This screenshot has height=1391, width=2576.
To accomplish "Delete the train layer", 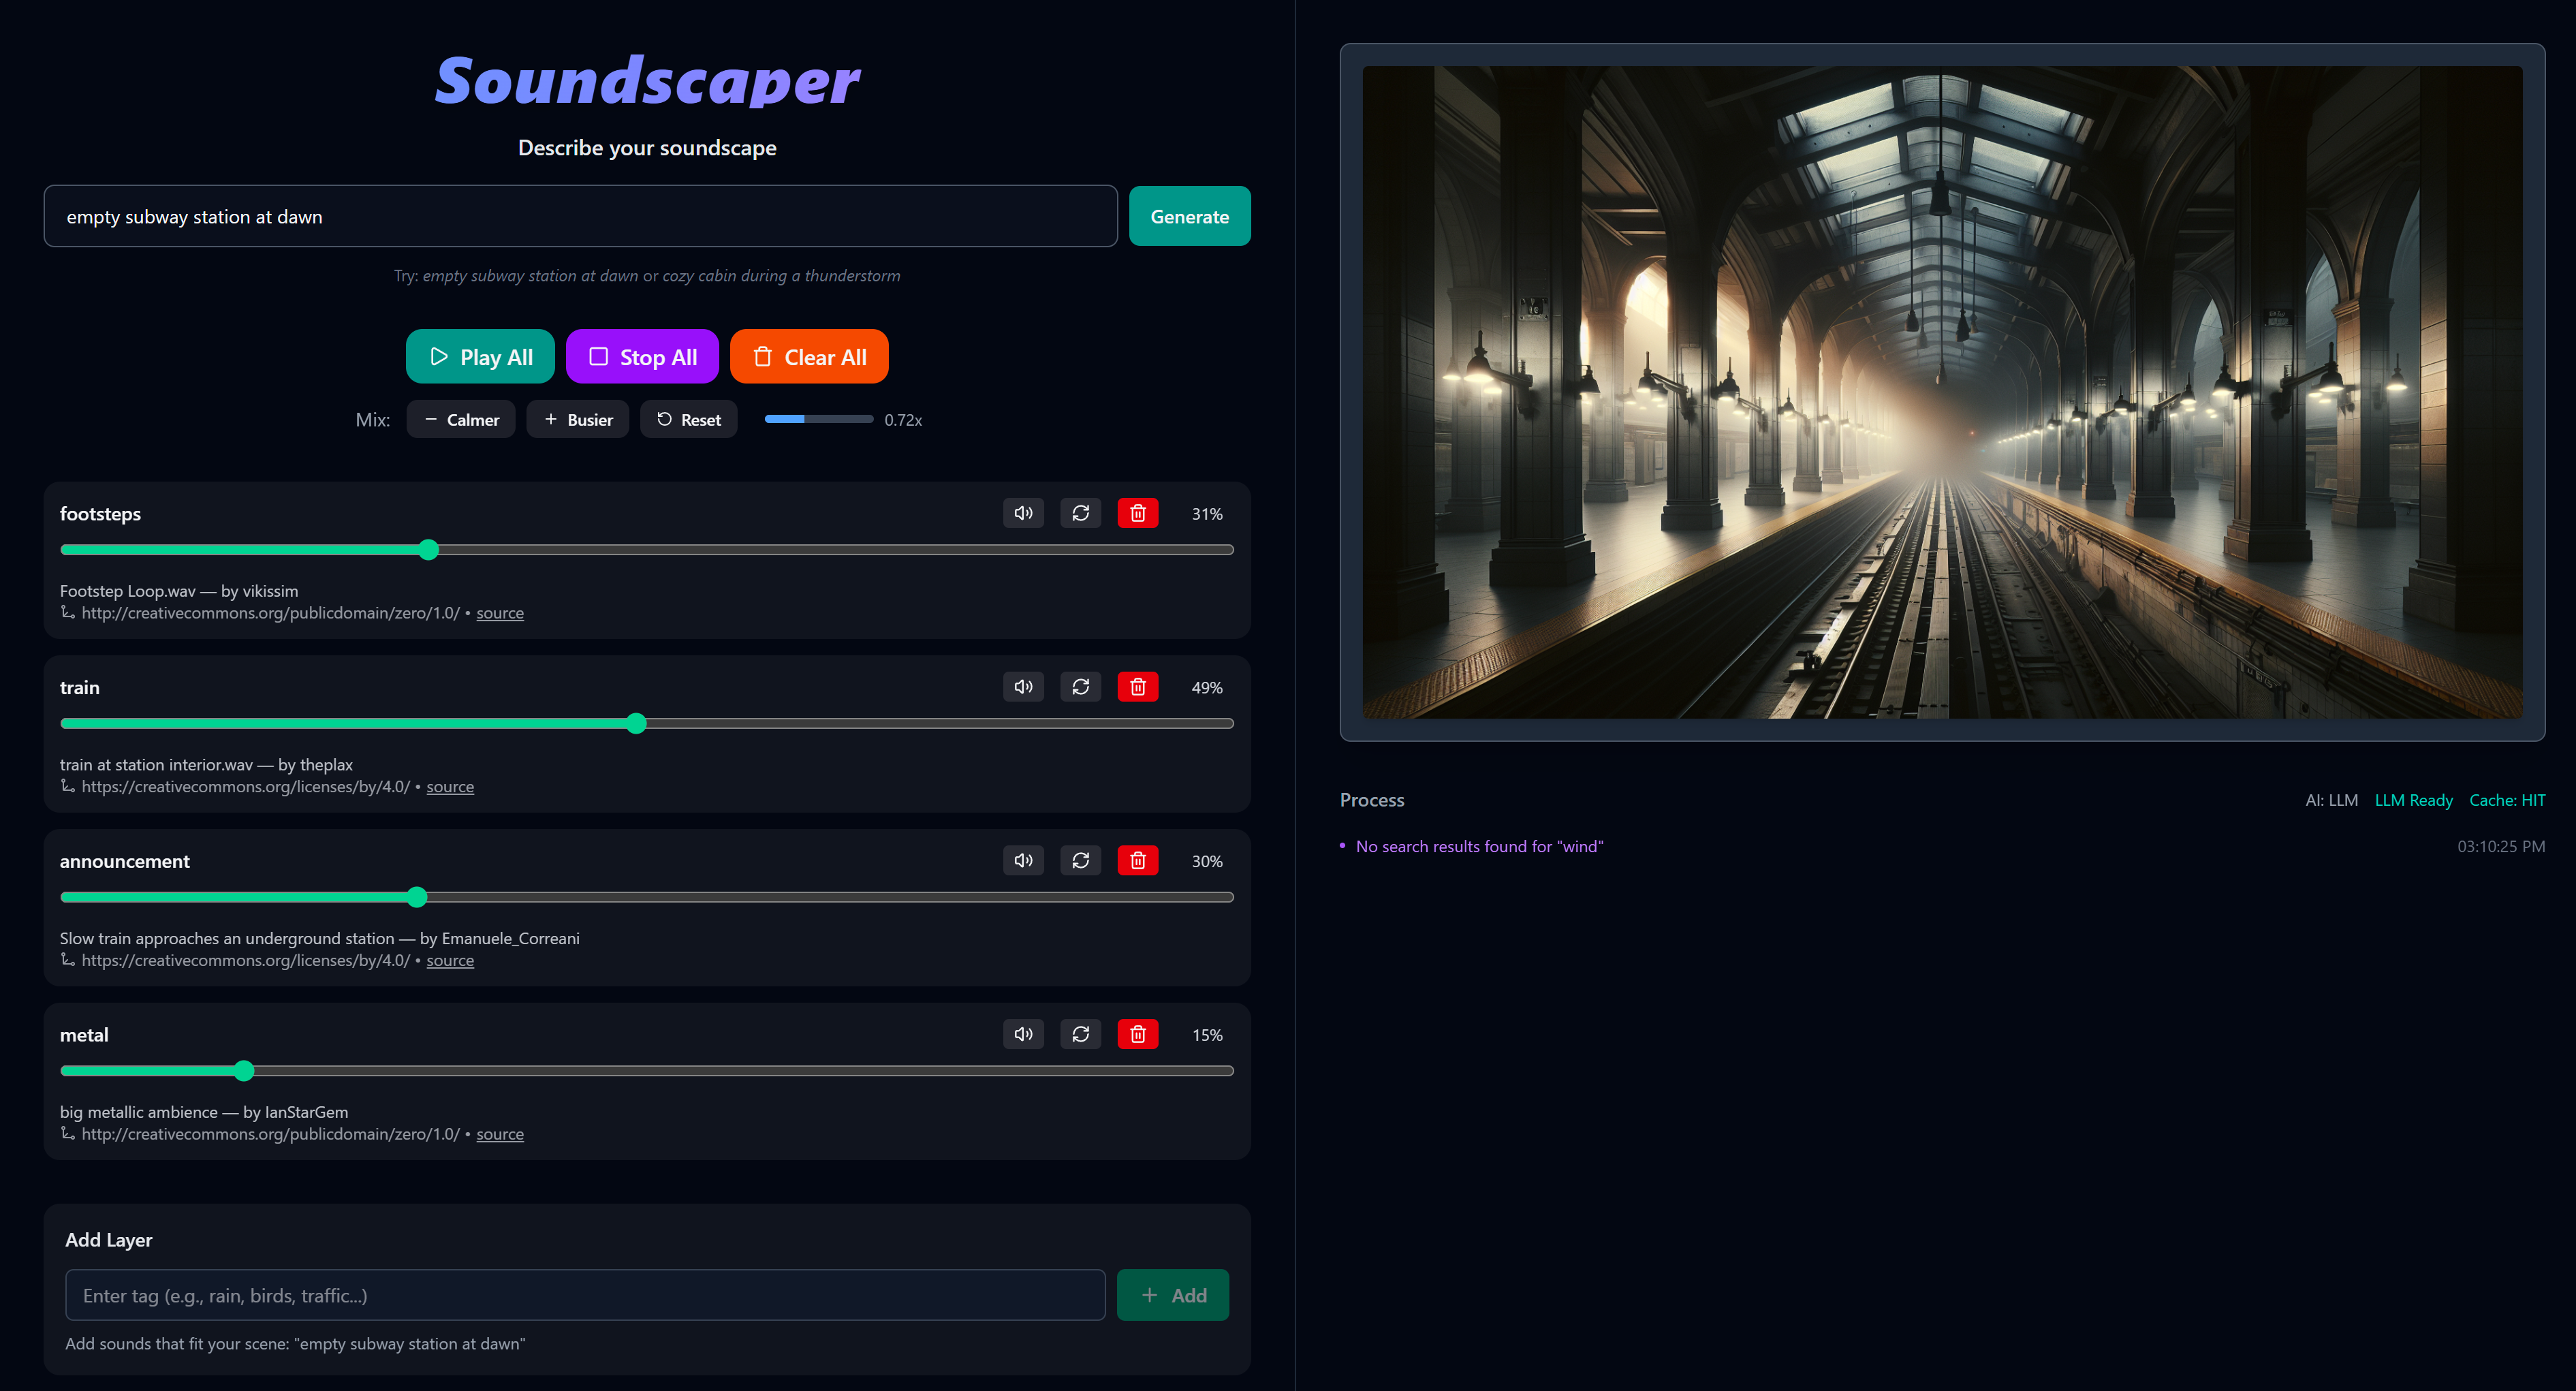I will pyautogui.click(x=1137, y=687).
